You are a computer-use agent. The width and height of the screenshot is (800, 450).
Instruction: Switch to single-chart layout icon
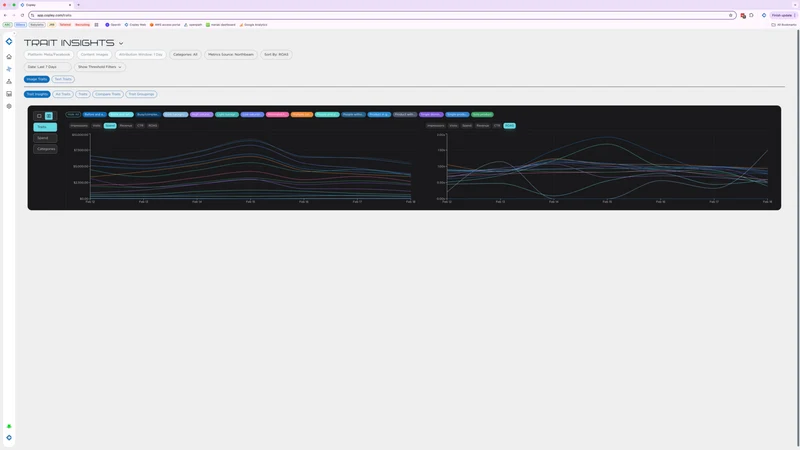(39, 116)
